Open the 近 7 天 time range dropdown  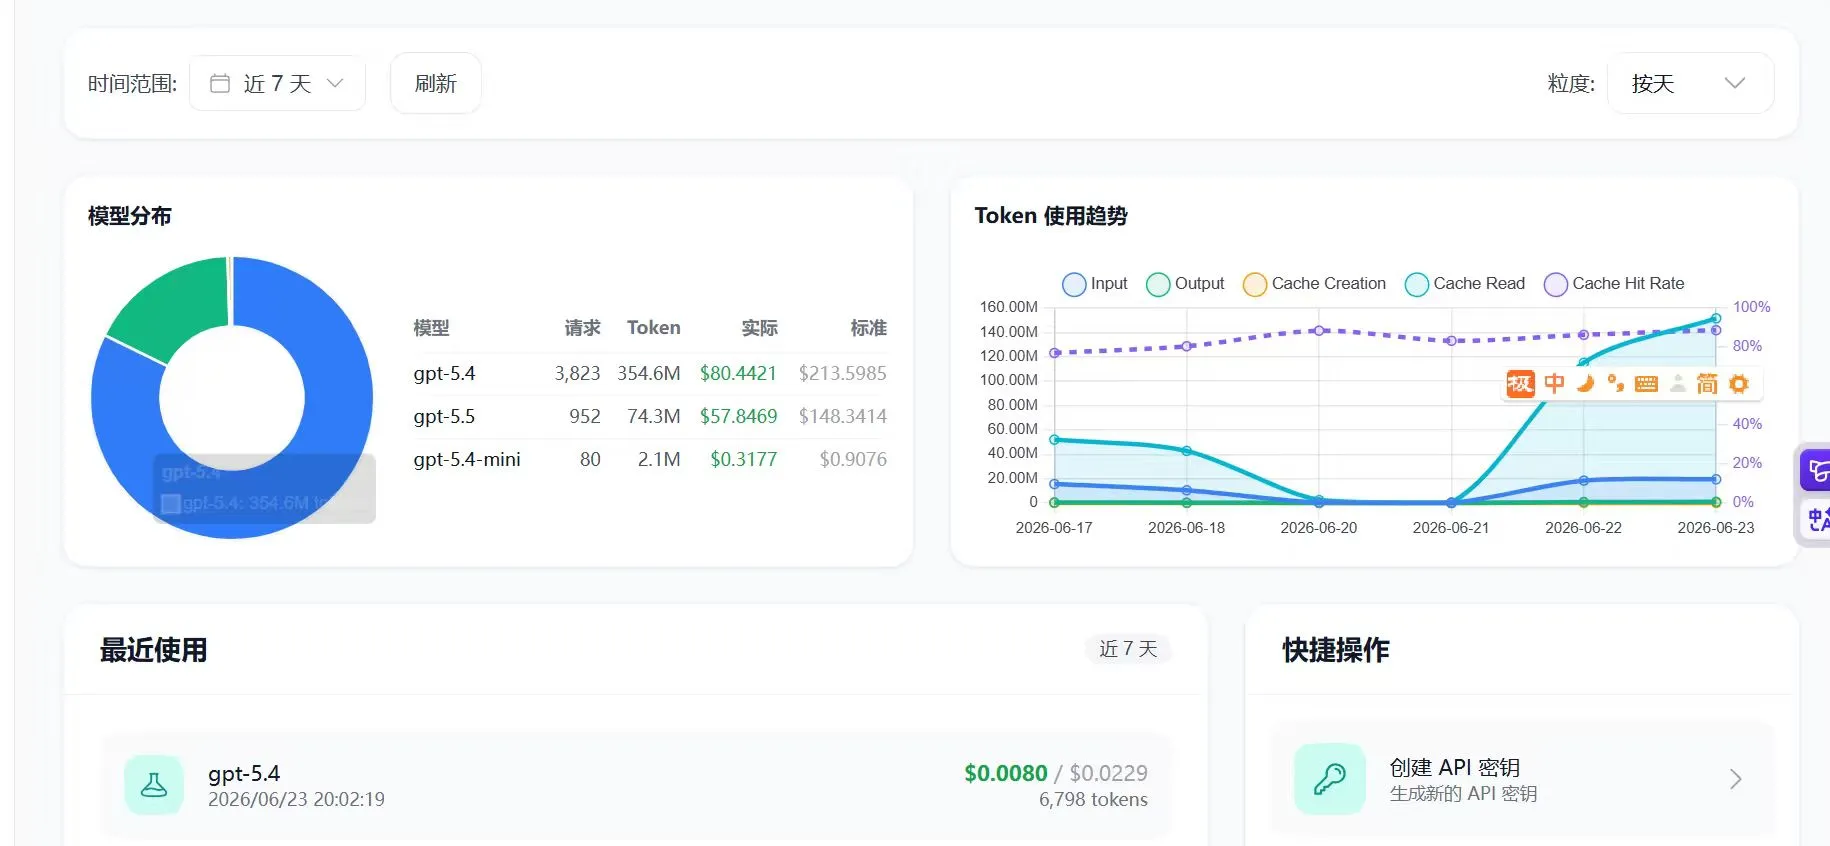pos(277,83)
